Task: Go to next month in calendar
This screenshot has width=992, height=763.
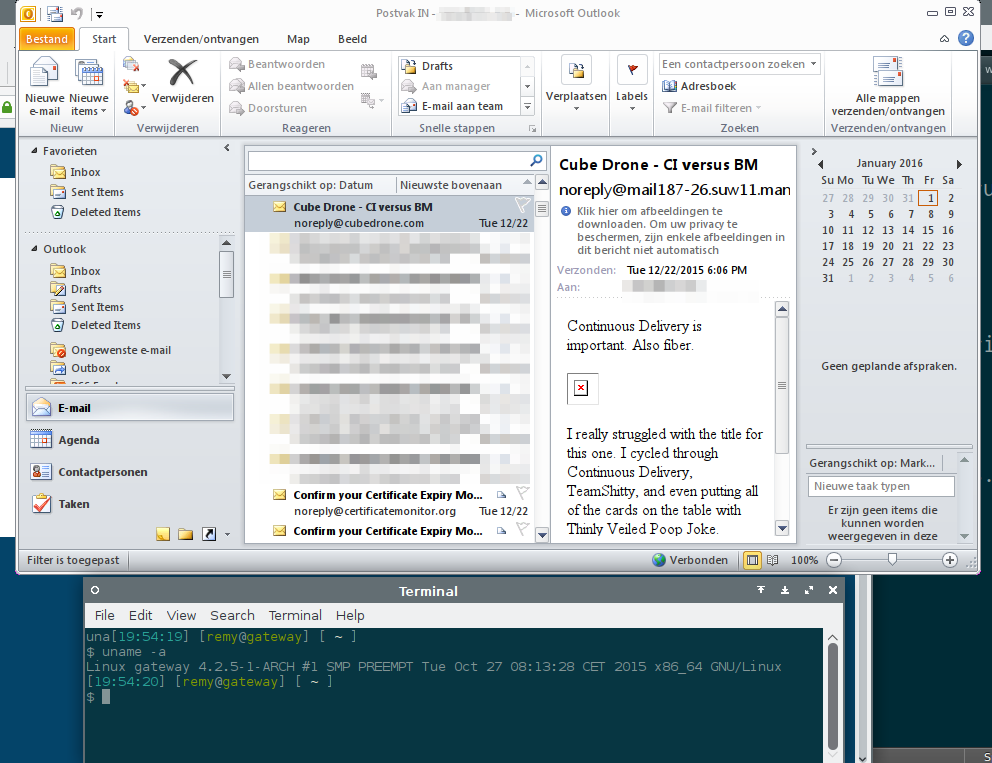Action: click(959, 164)
